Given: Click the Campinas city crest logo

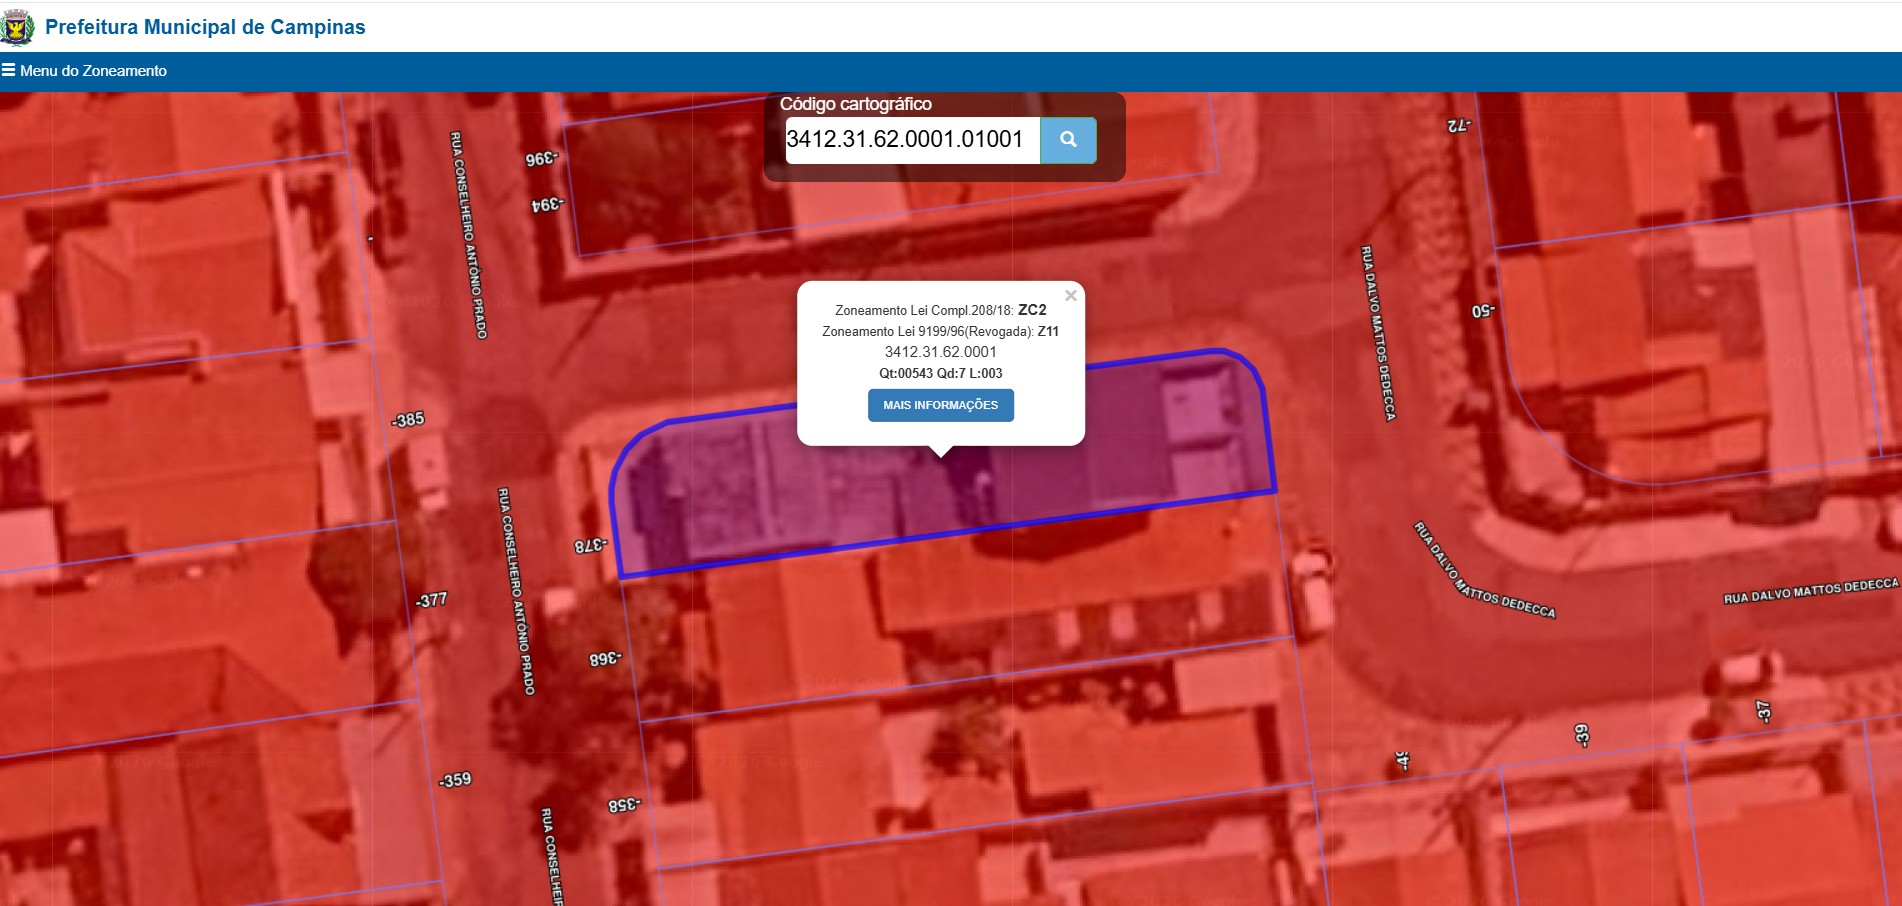Looking at the screenshot, I should (17, 27).
